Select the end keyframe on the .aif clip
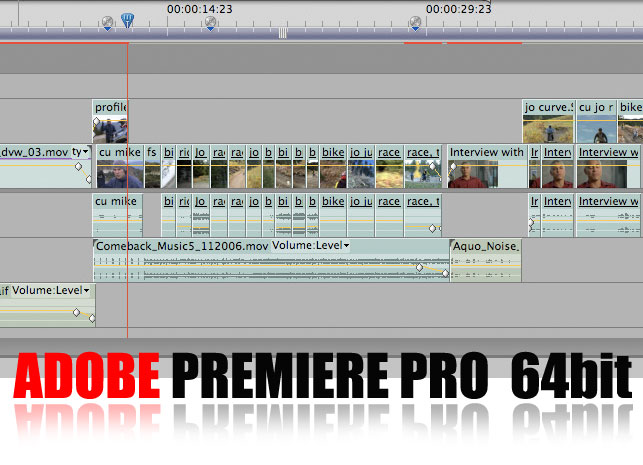This screenshot has height=465, width=643. 92,318
